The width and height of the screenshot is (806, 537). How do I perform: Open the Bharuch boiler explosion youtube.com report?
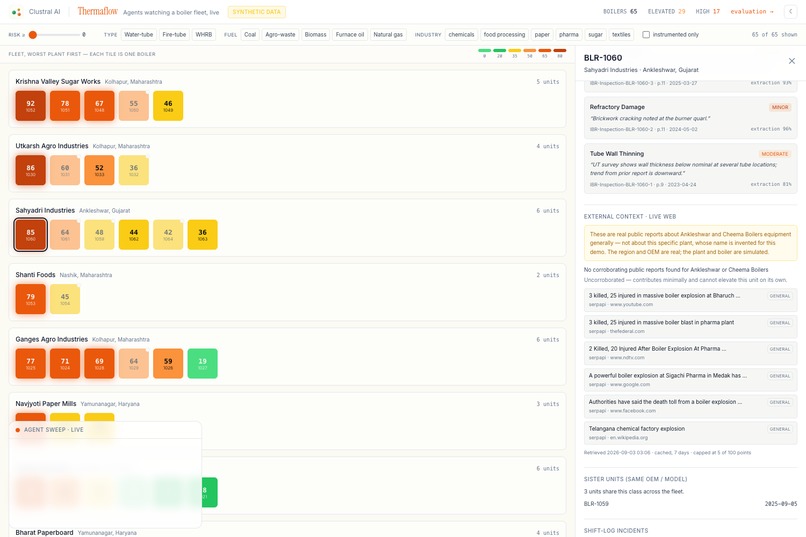click(x=690, y=300)
